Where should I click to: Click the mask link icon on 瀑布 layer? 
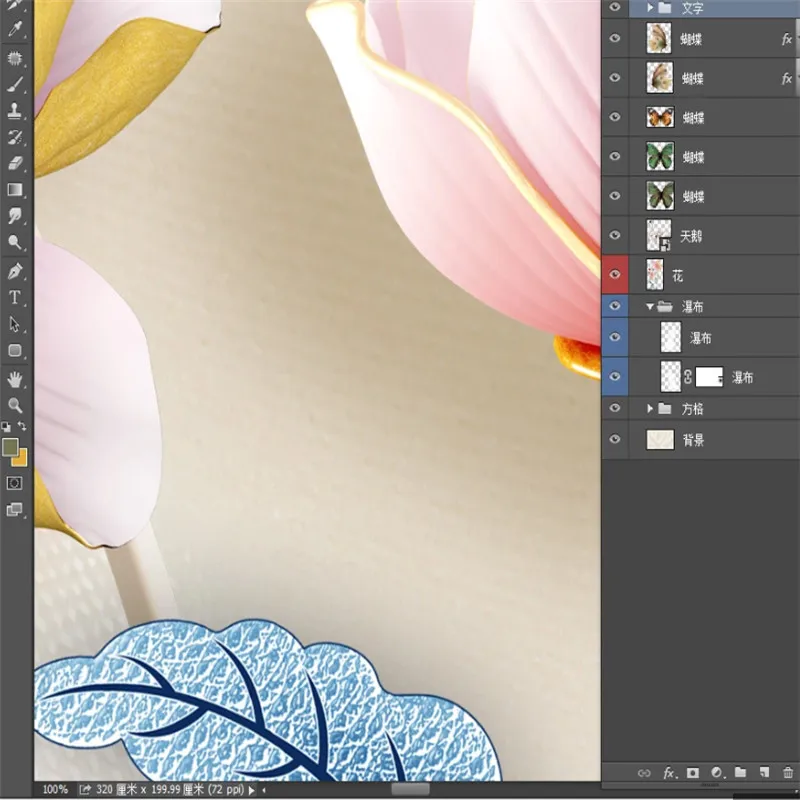[x=688, y=377]
